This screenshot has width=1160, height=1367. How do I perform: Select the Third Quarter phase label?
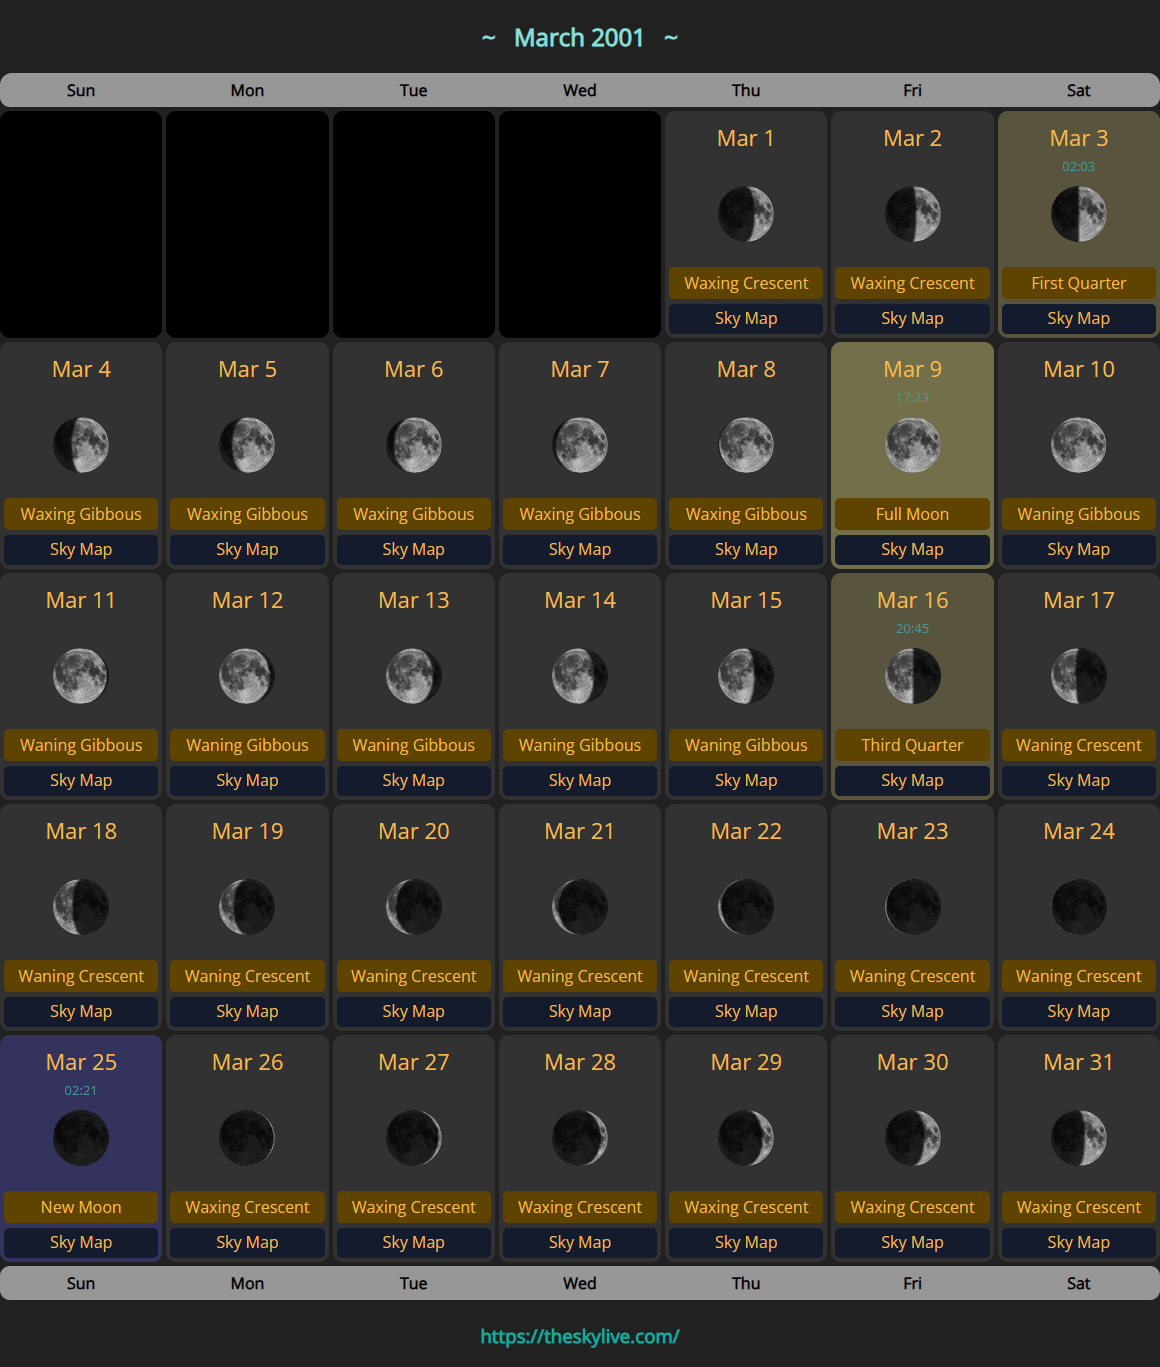pos(912,745)
